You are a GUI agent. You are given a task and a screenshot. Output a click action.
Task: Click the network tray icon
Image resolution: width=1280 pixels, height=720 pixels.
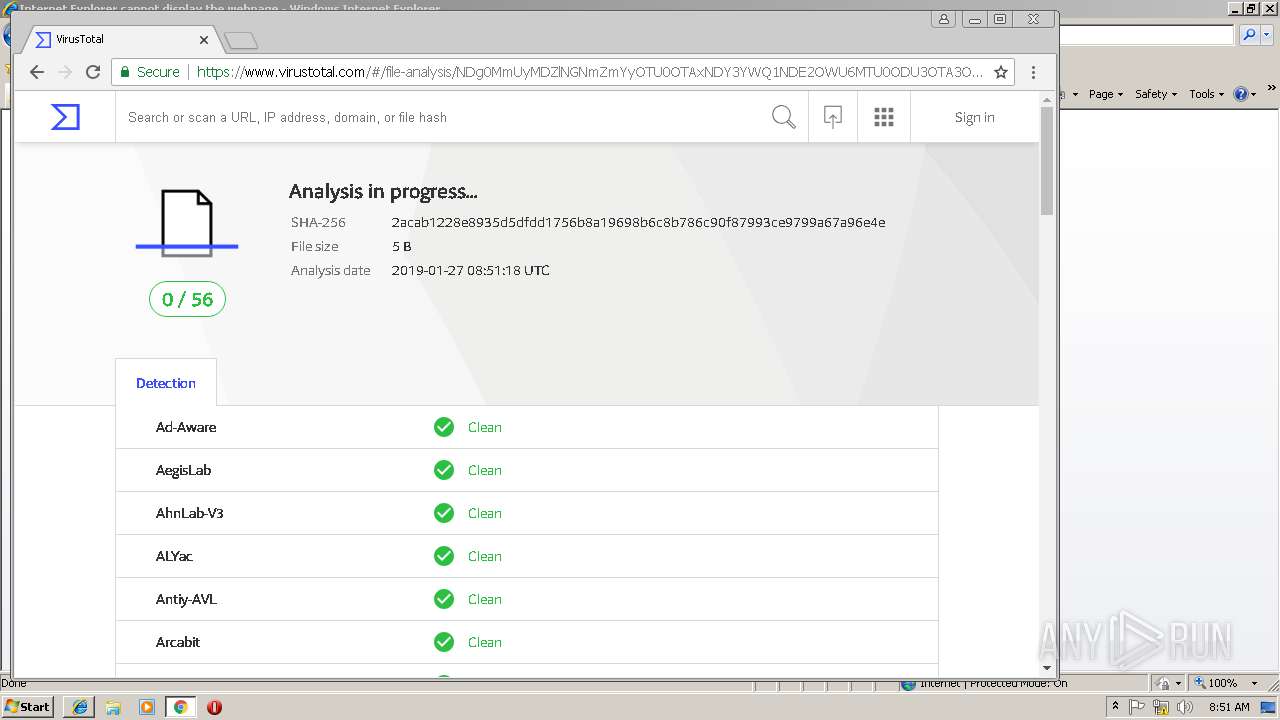click(x=1161, y=707)
